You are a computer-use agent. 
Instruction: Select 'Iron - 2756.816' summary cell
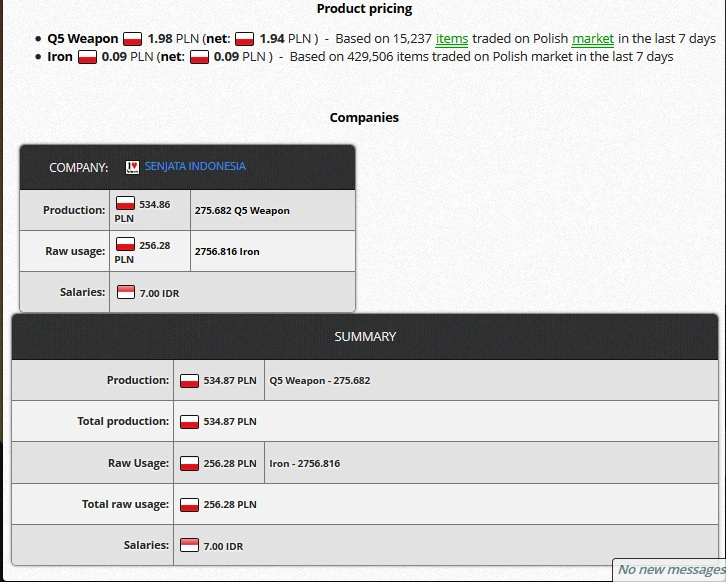[x=491, y=463]
